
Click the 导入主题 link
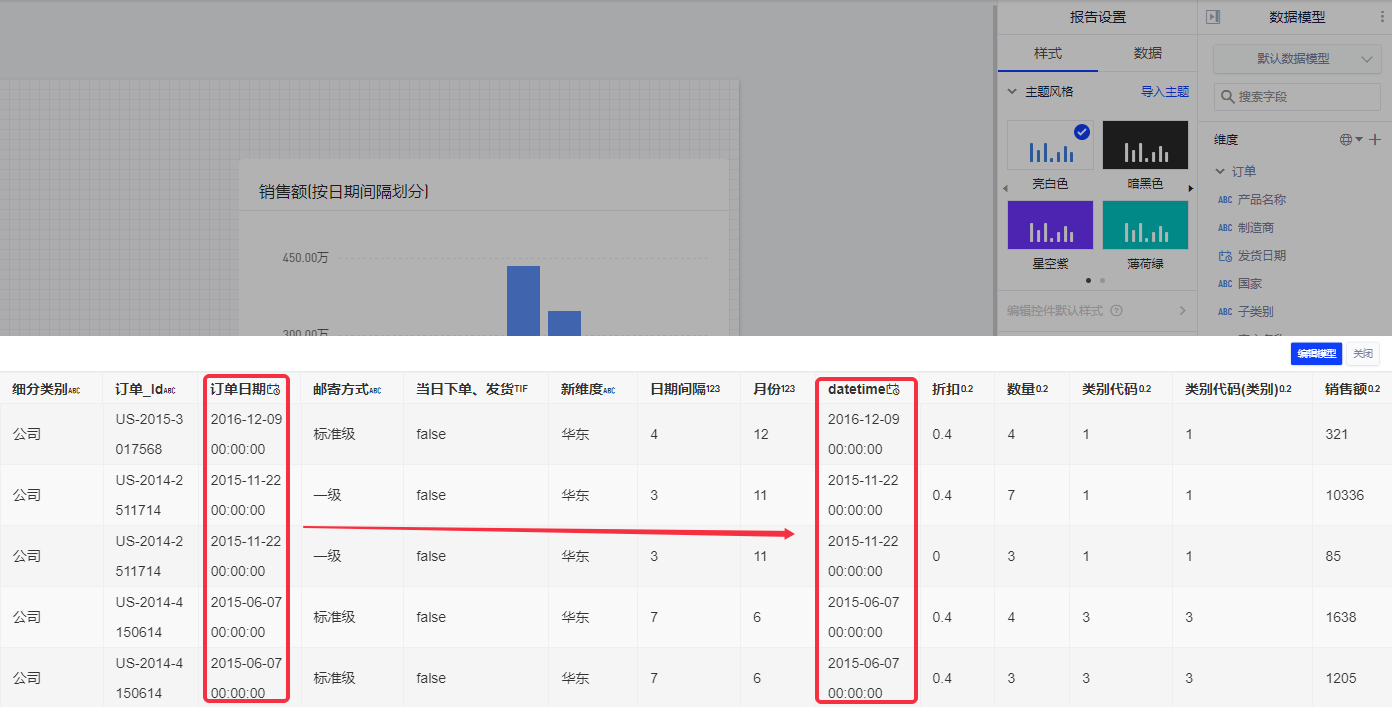[x=1165, y=91]
